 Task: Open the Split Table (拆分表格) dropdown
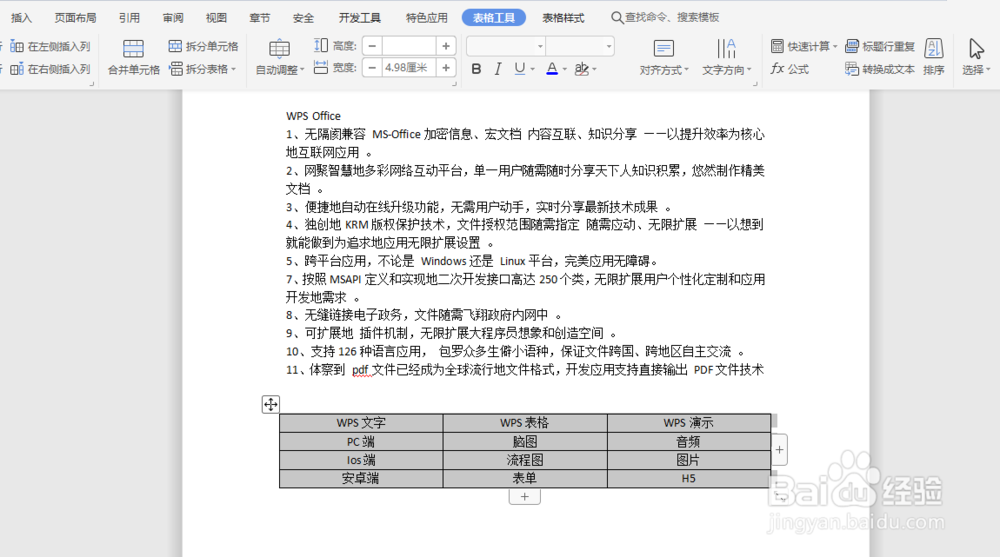[x=203, y=69]
